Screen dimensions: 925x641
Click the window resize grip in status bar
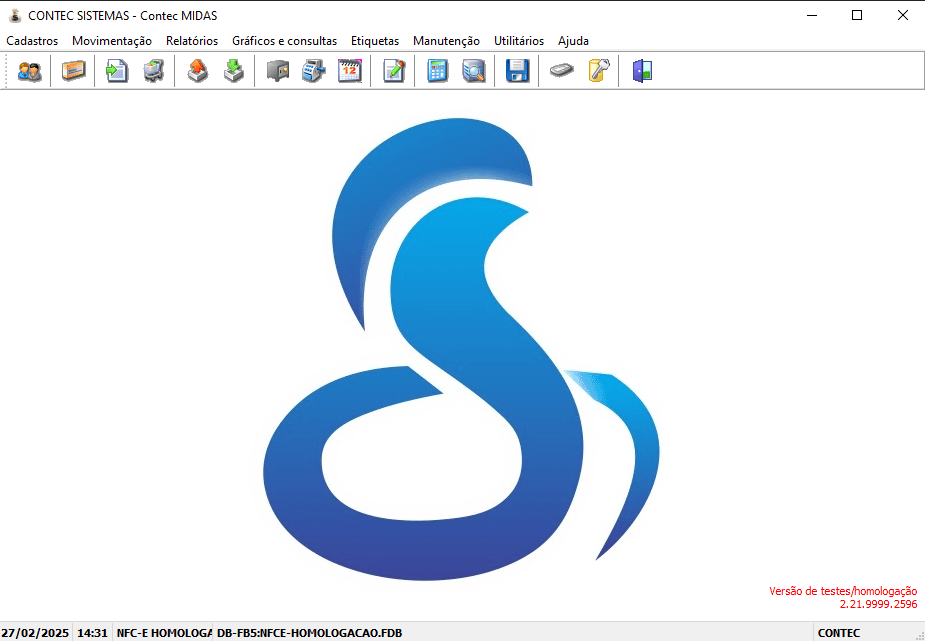(919, 635)
